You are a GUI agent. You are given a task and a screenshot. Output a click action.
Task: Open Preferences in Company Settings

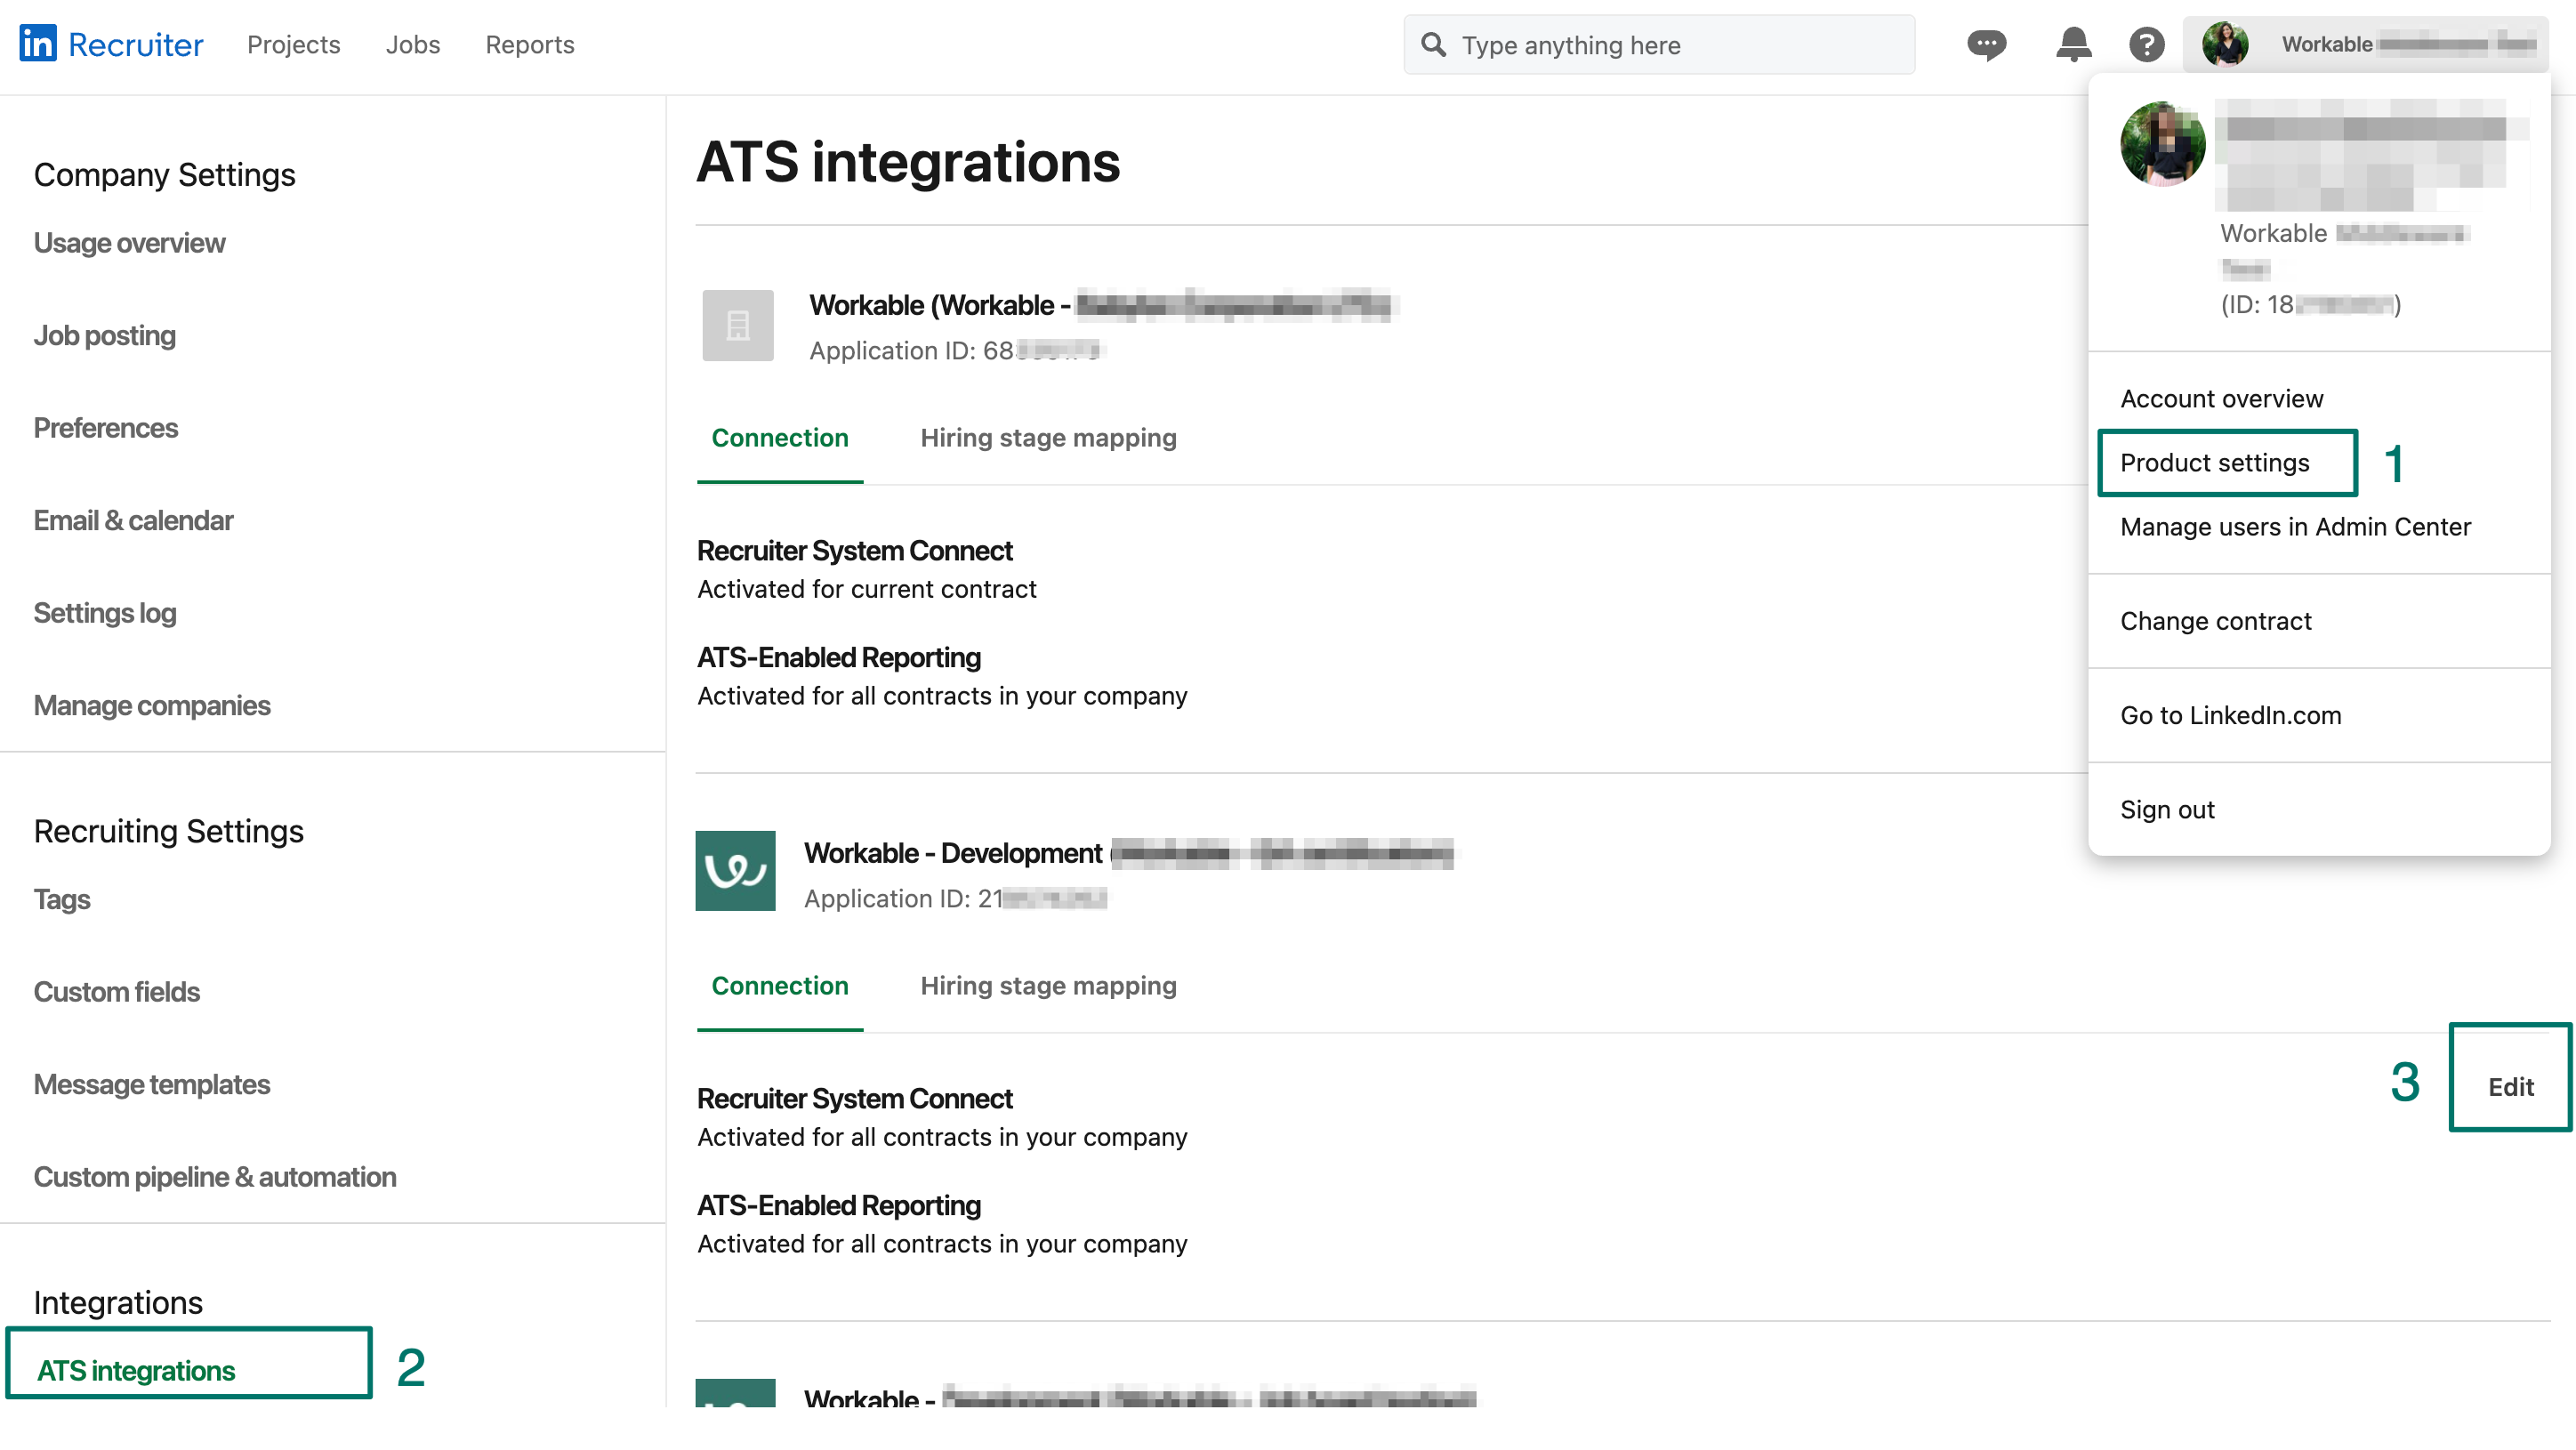tap(106, 428)
